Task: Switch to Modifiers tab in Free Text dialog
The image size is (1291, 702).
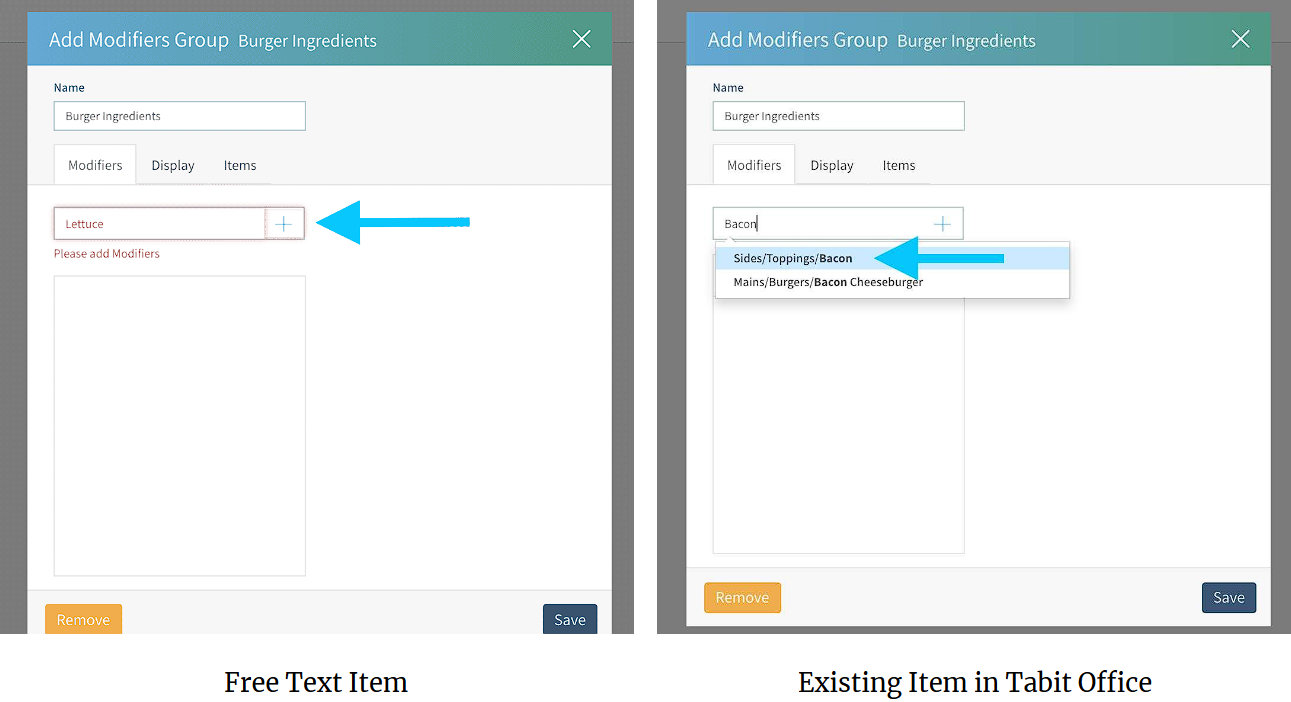Action: tap(95, 166)
